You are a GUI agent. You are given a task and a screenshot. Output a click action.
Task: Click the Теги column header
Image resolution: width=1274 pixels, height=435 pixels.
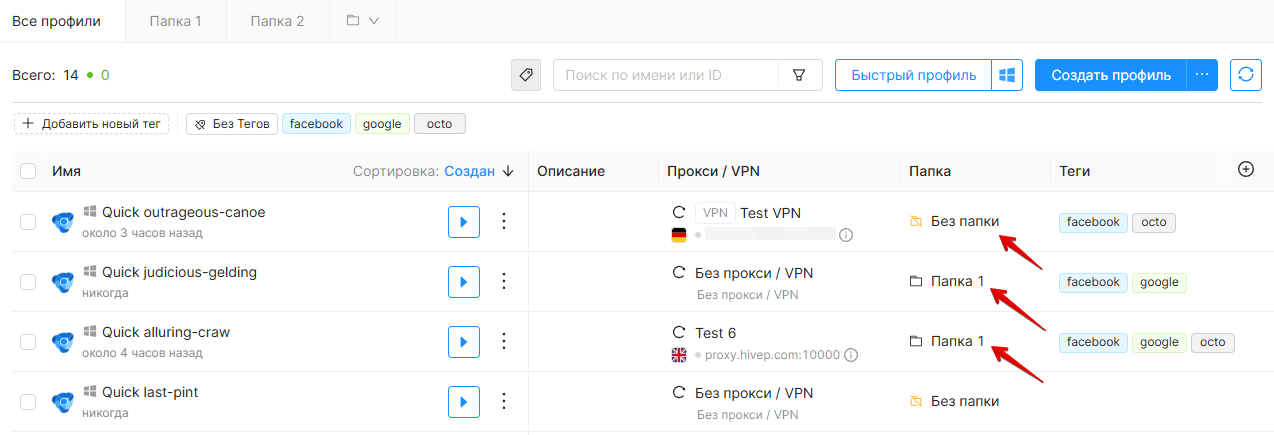point(1075,171)
